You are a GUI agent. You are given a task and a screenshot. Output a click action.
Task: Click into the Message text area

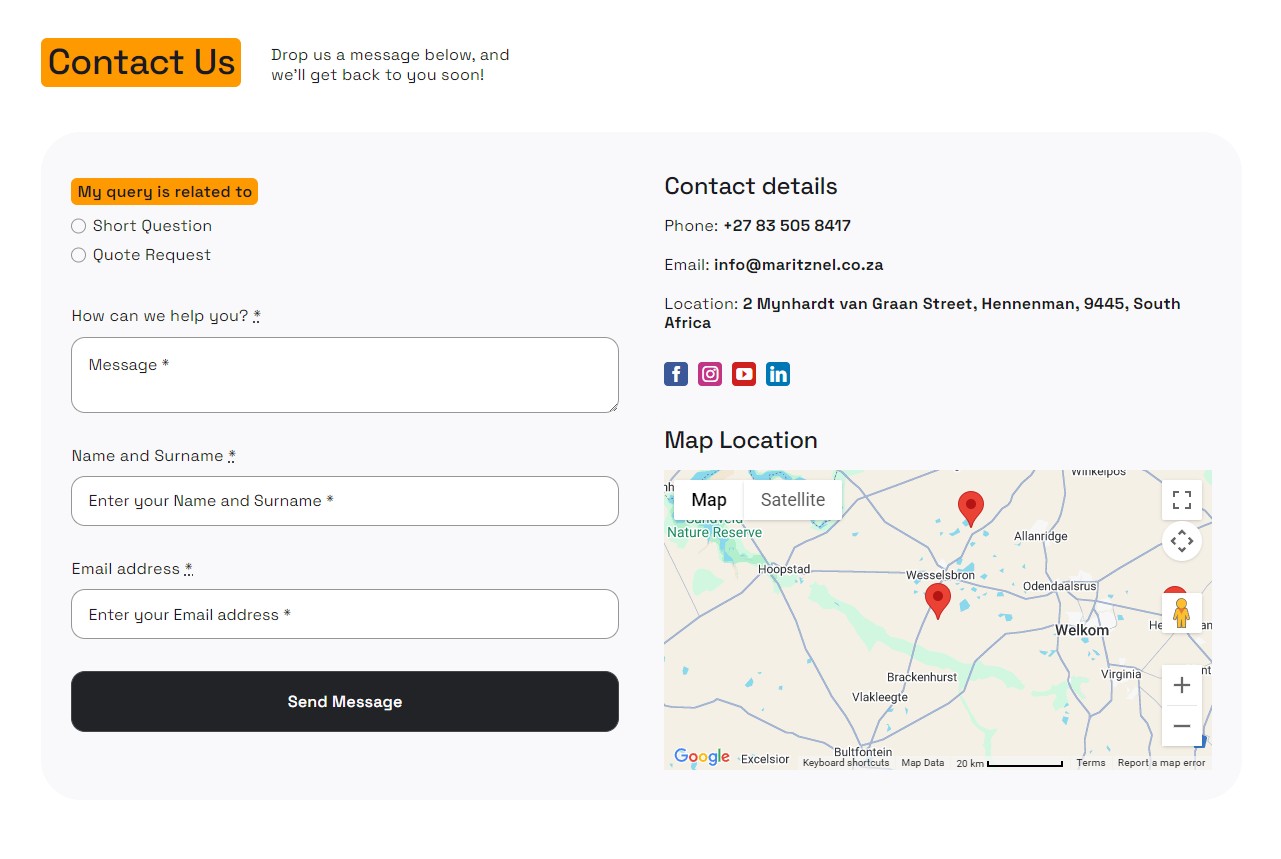[x=345, y=375]
